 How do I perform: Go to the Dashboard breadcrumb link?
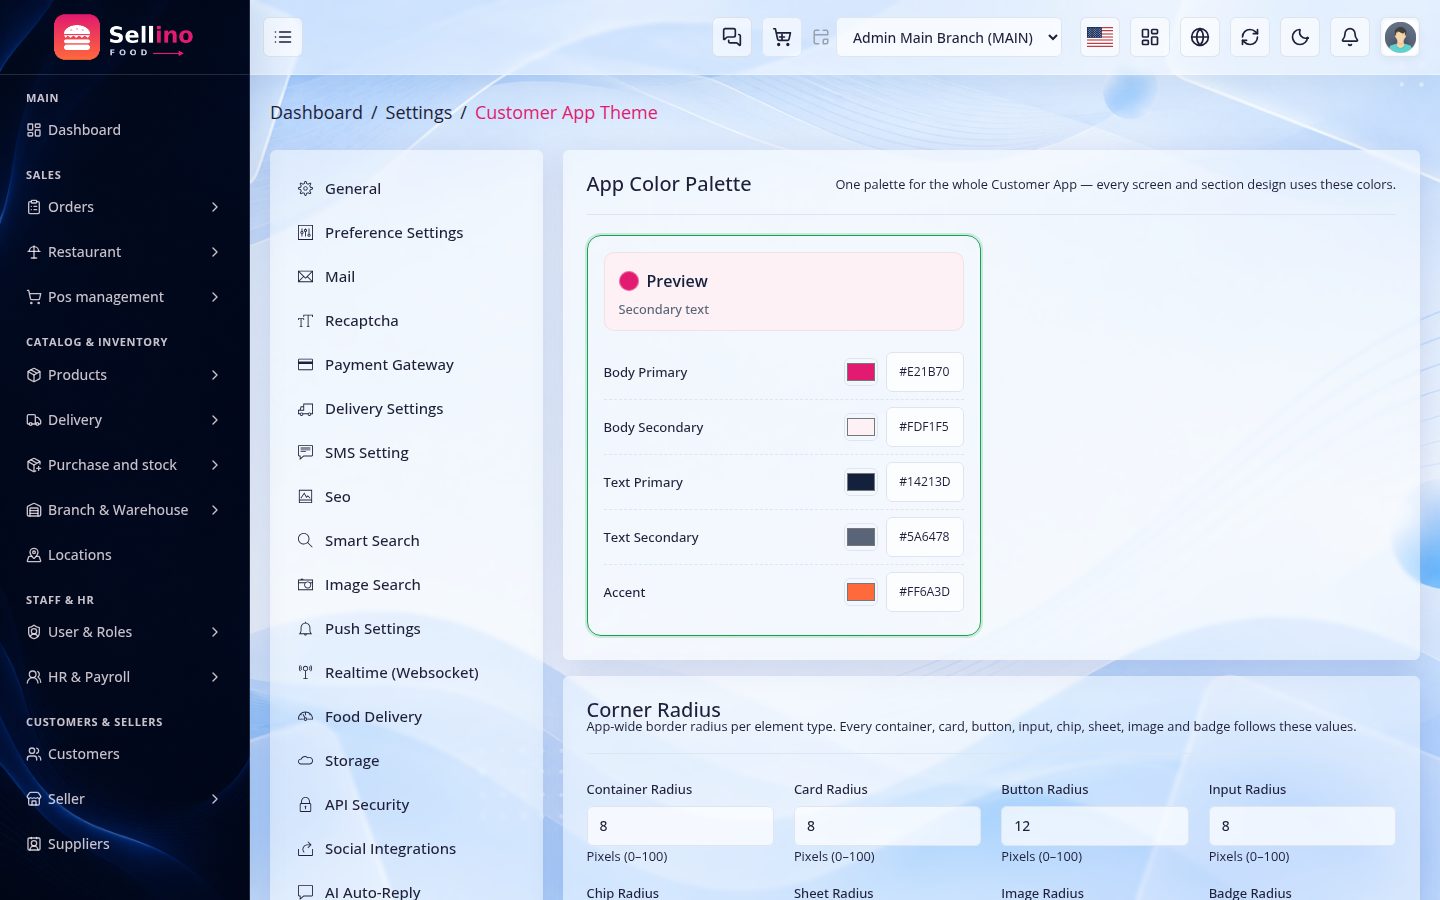[316, 113]
